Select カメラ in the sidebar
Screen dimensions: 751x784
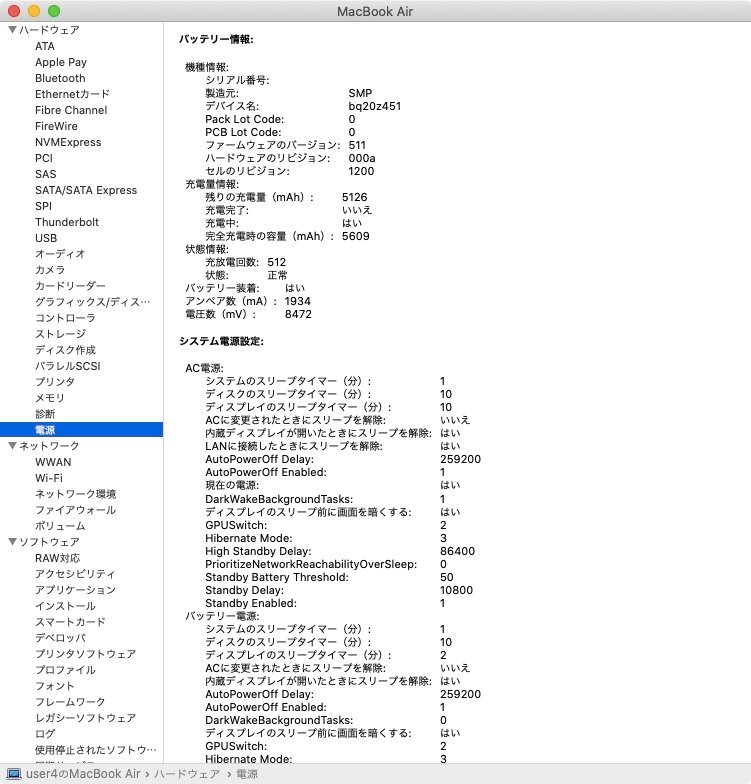pos(50,270)
